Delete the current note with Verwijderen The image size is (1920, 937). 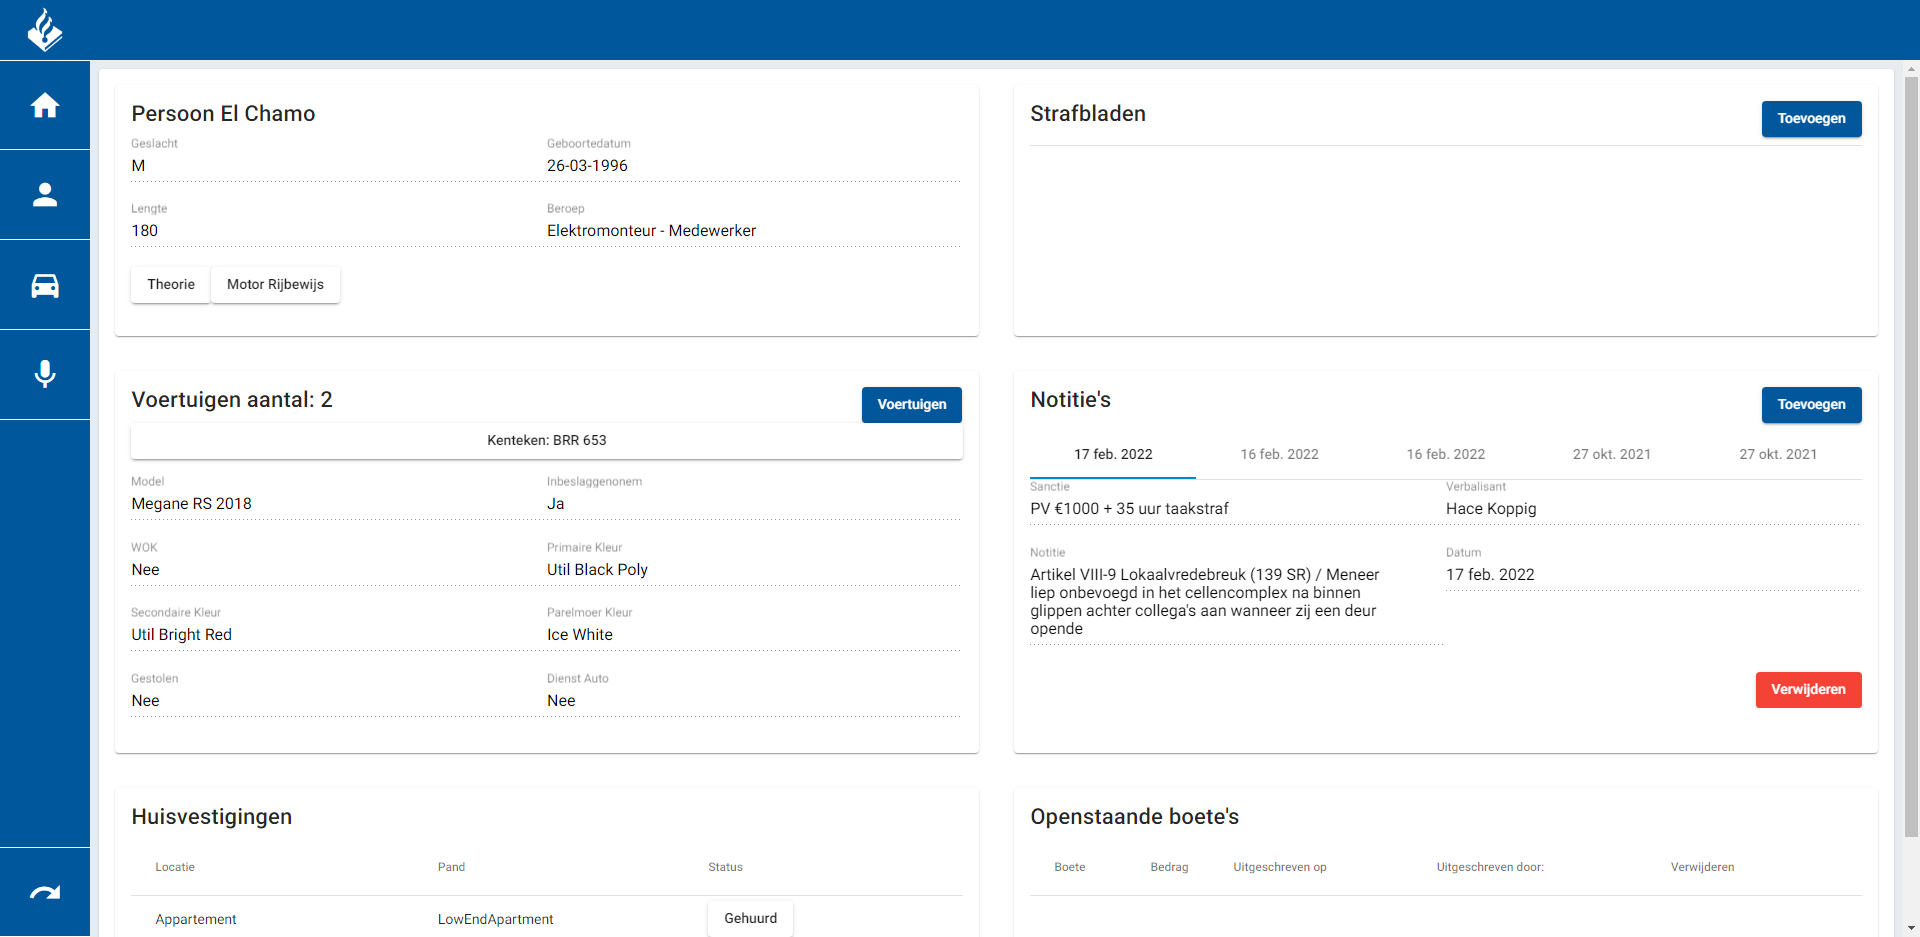(x=1807, y=689)
